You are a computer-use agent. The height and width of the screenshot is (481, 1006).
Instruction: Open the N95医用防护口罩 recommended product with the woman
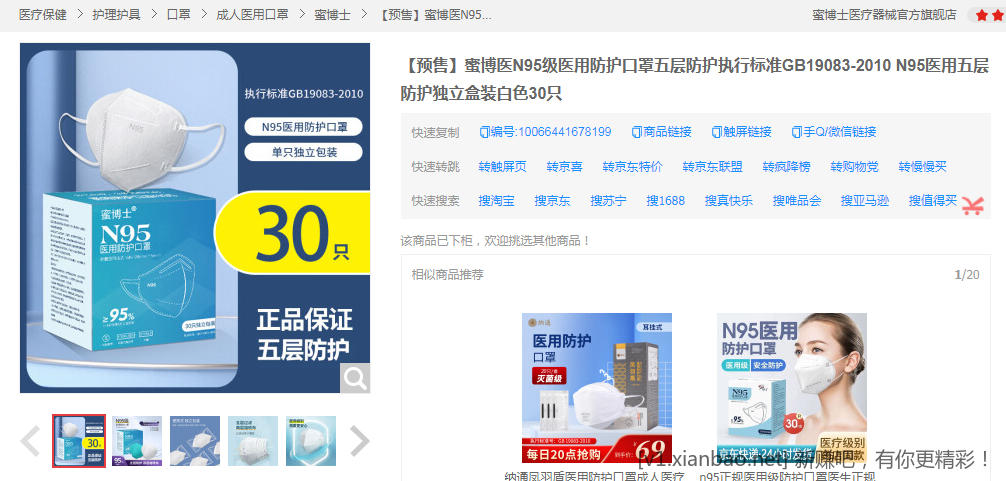[x=792, y=388]
